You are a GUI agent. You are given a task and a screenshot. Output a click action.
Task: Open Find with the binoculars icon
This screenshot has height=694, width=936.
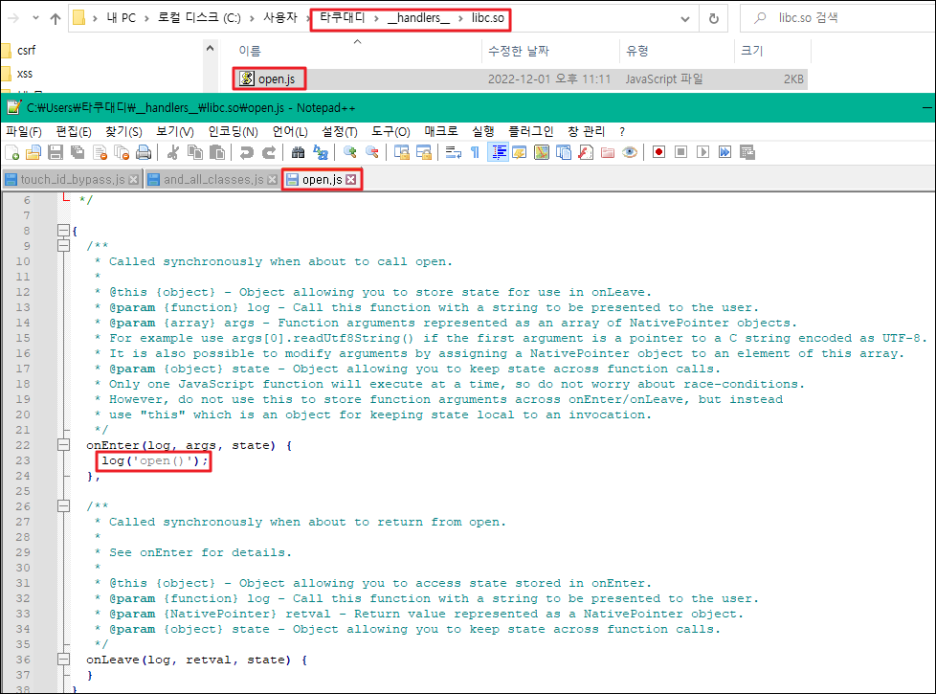[x=298, y=153]
